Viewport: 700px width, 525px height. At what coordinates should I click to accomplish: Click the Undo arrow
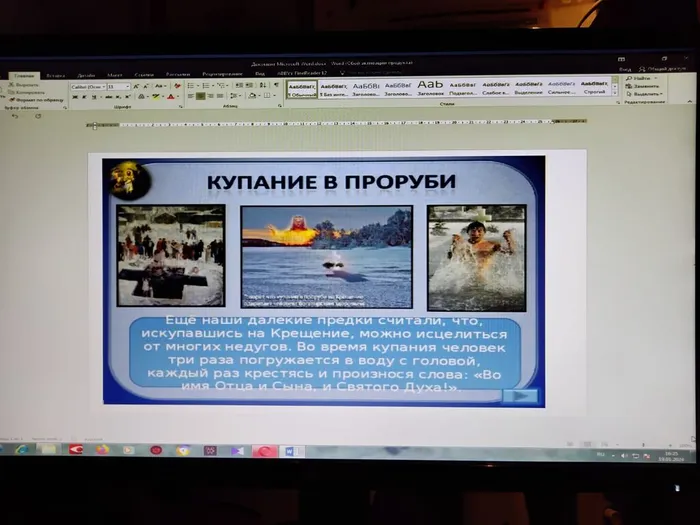coord(15,116)
